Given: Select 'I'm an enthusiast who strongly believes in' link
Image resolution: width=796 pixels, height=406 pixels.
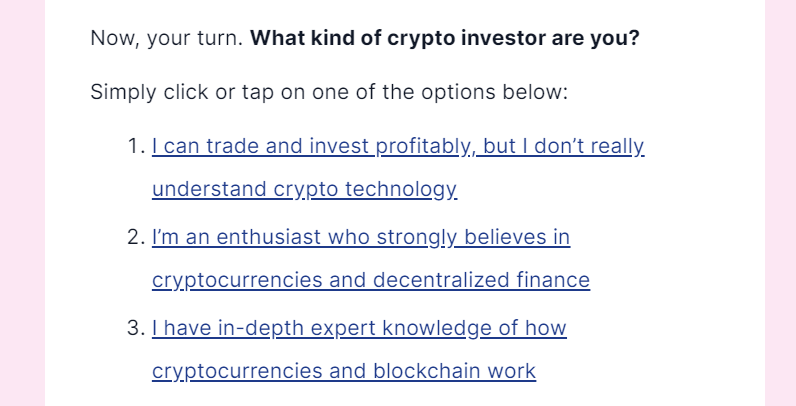Looking at the screenshot, I should point(361,237).
